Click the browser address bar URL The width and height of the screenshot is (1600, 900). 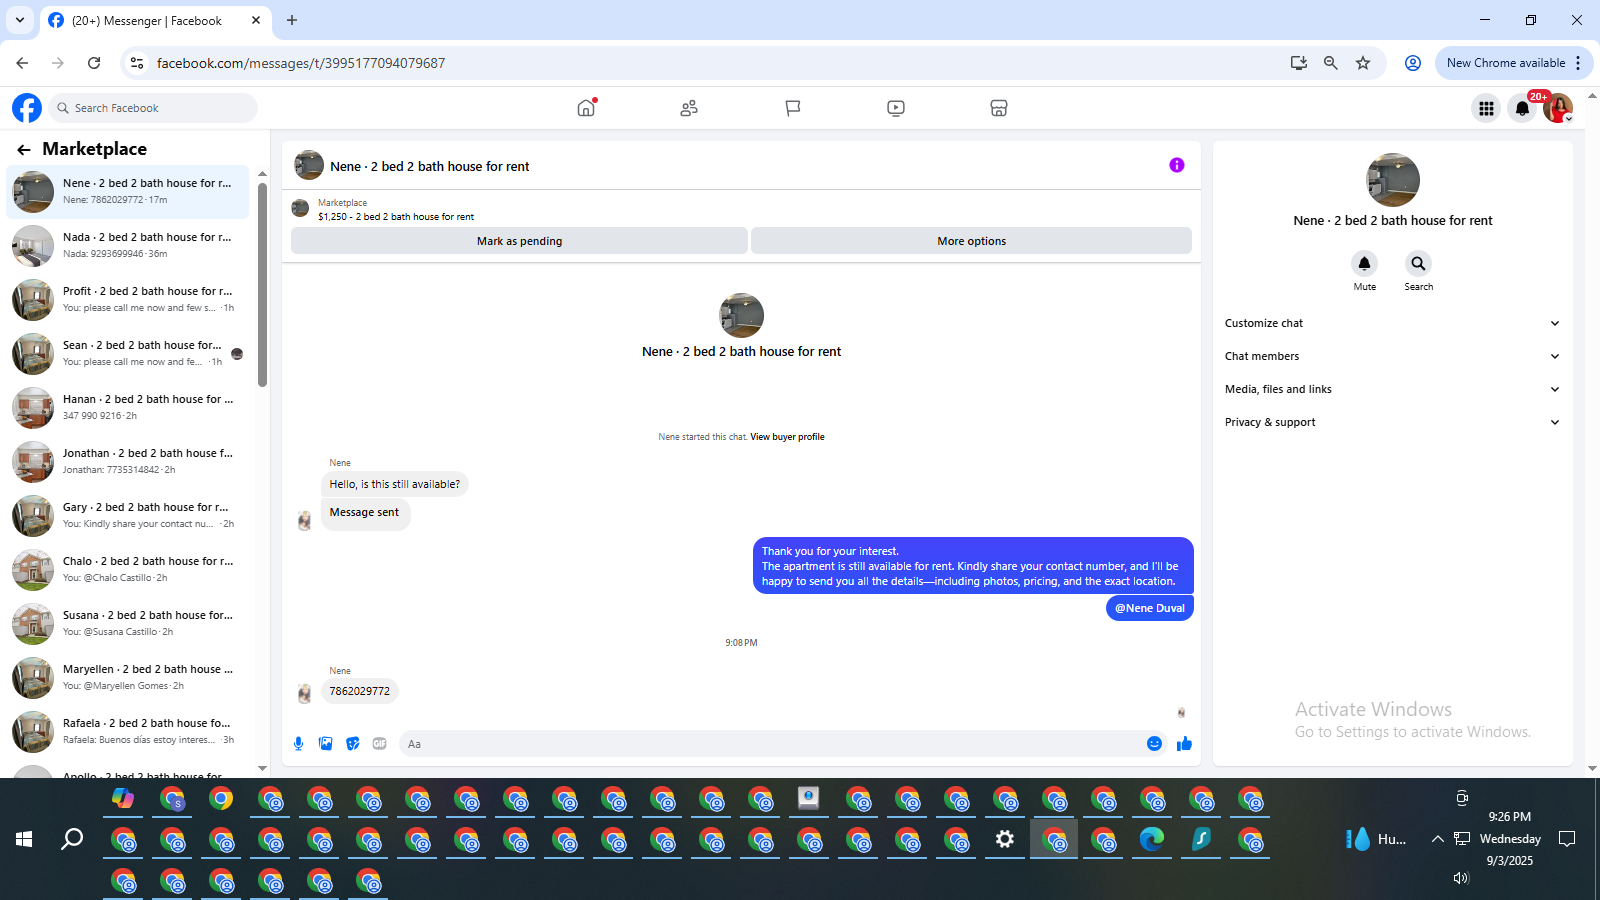(301, 63)
